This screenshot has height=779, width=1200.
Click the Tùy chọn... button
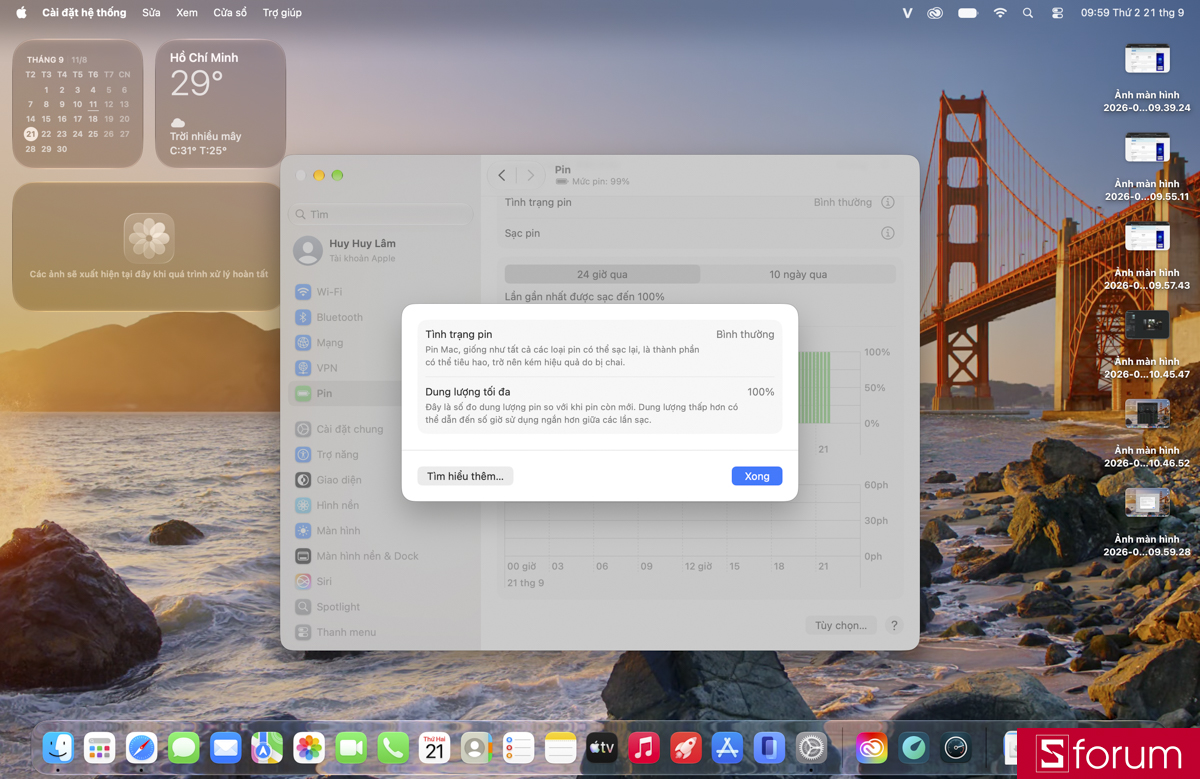tap(840, 625)
